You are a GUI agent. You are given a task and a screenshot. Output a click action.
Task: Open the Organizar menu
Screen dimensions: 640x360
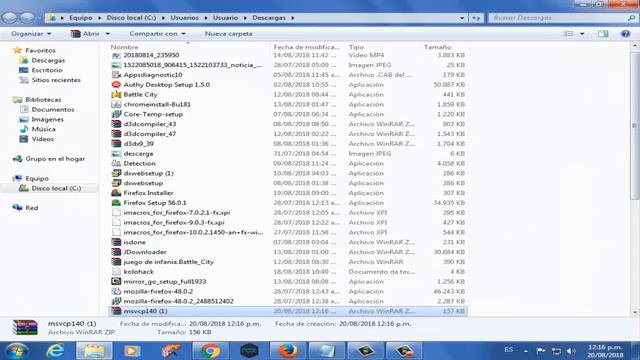31,34
